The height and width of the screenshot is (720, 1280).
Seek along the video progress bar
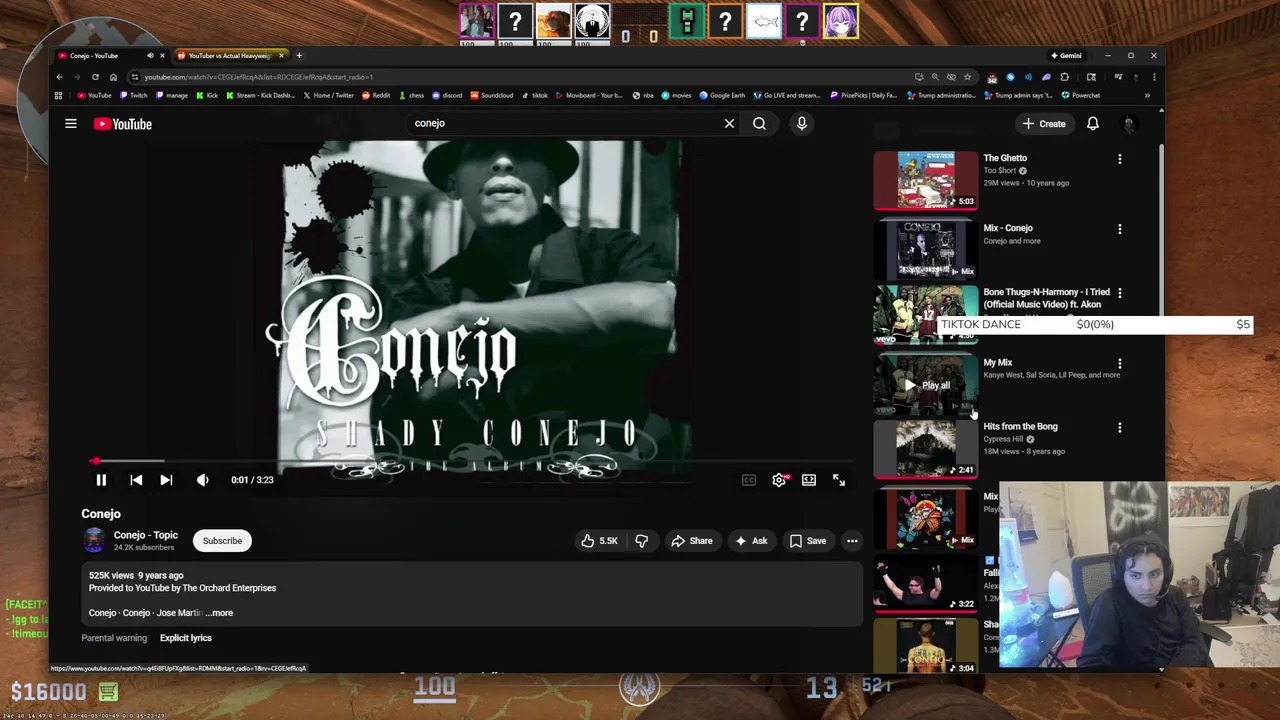click(470, 461)
